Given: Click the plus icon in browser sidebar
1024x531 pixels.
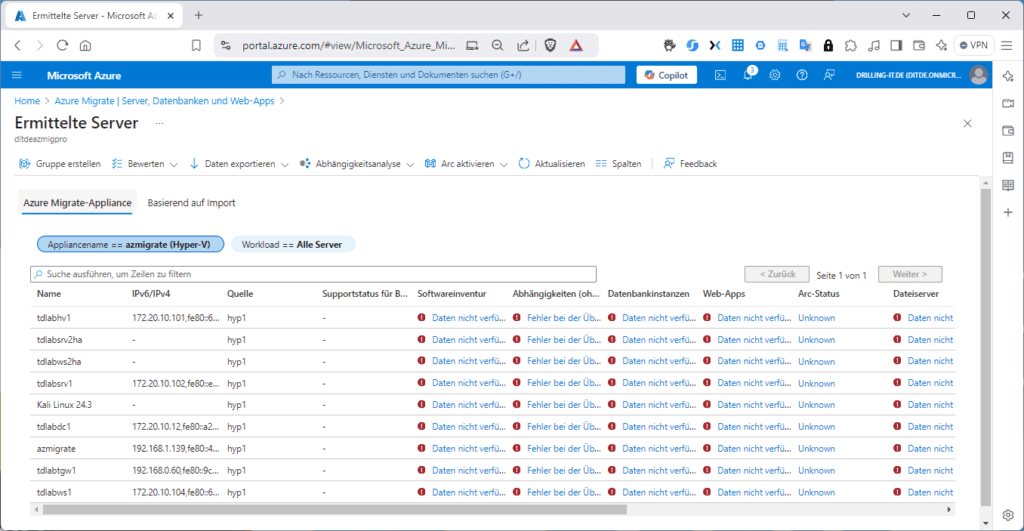Looking at the screenshot, I should click(x=1008, y=212).
